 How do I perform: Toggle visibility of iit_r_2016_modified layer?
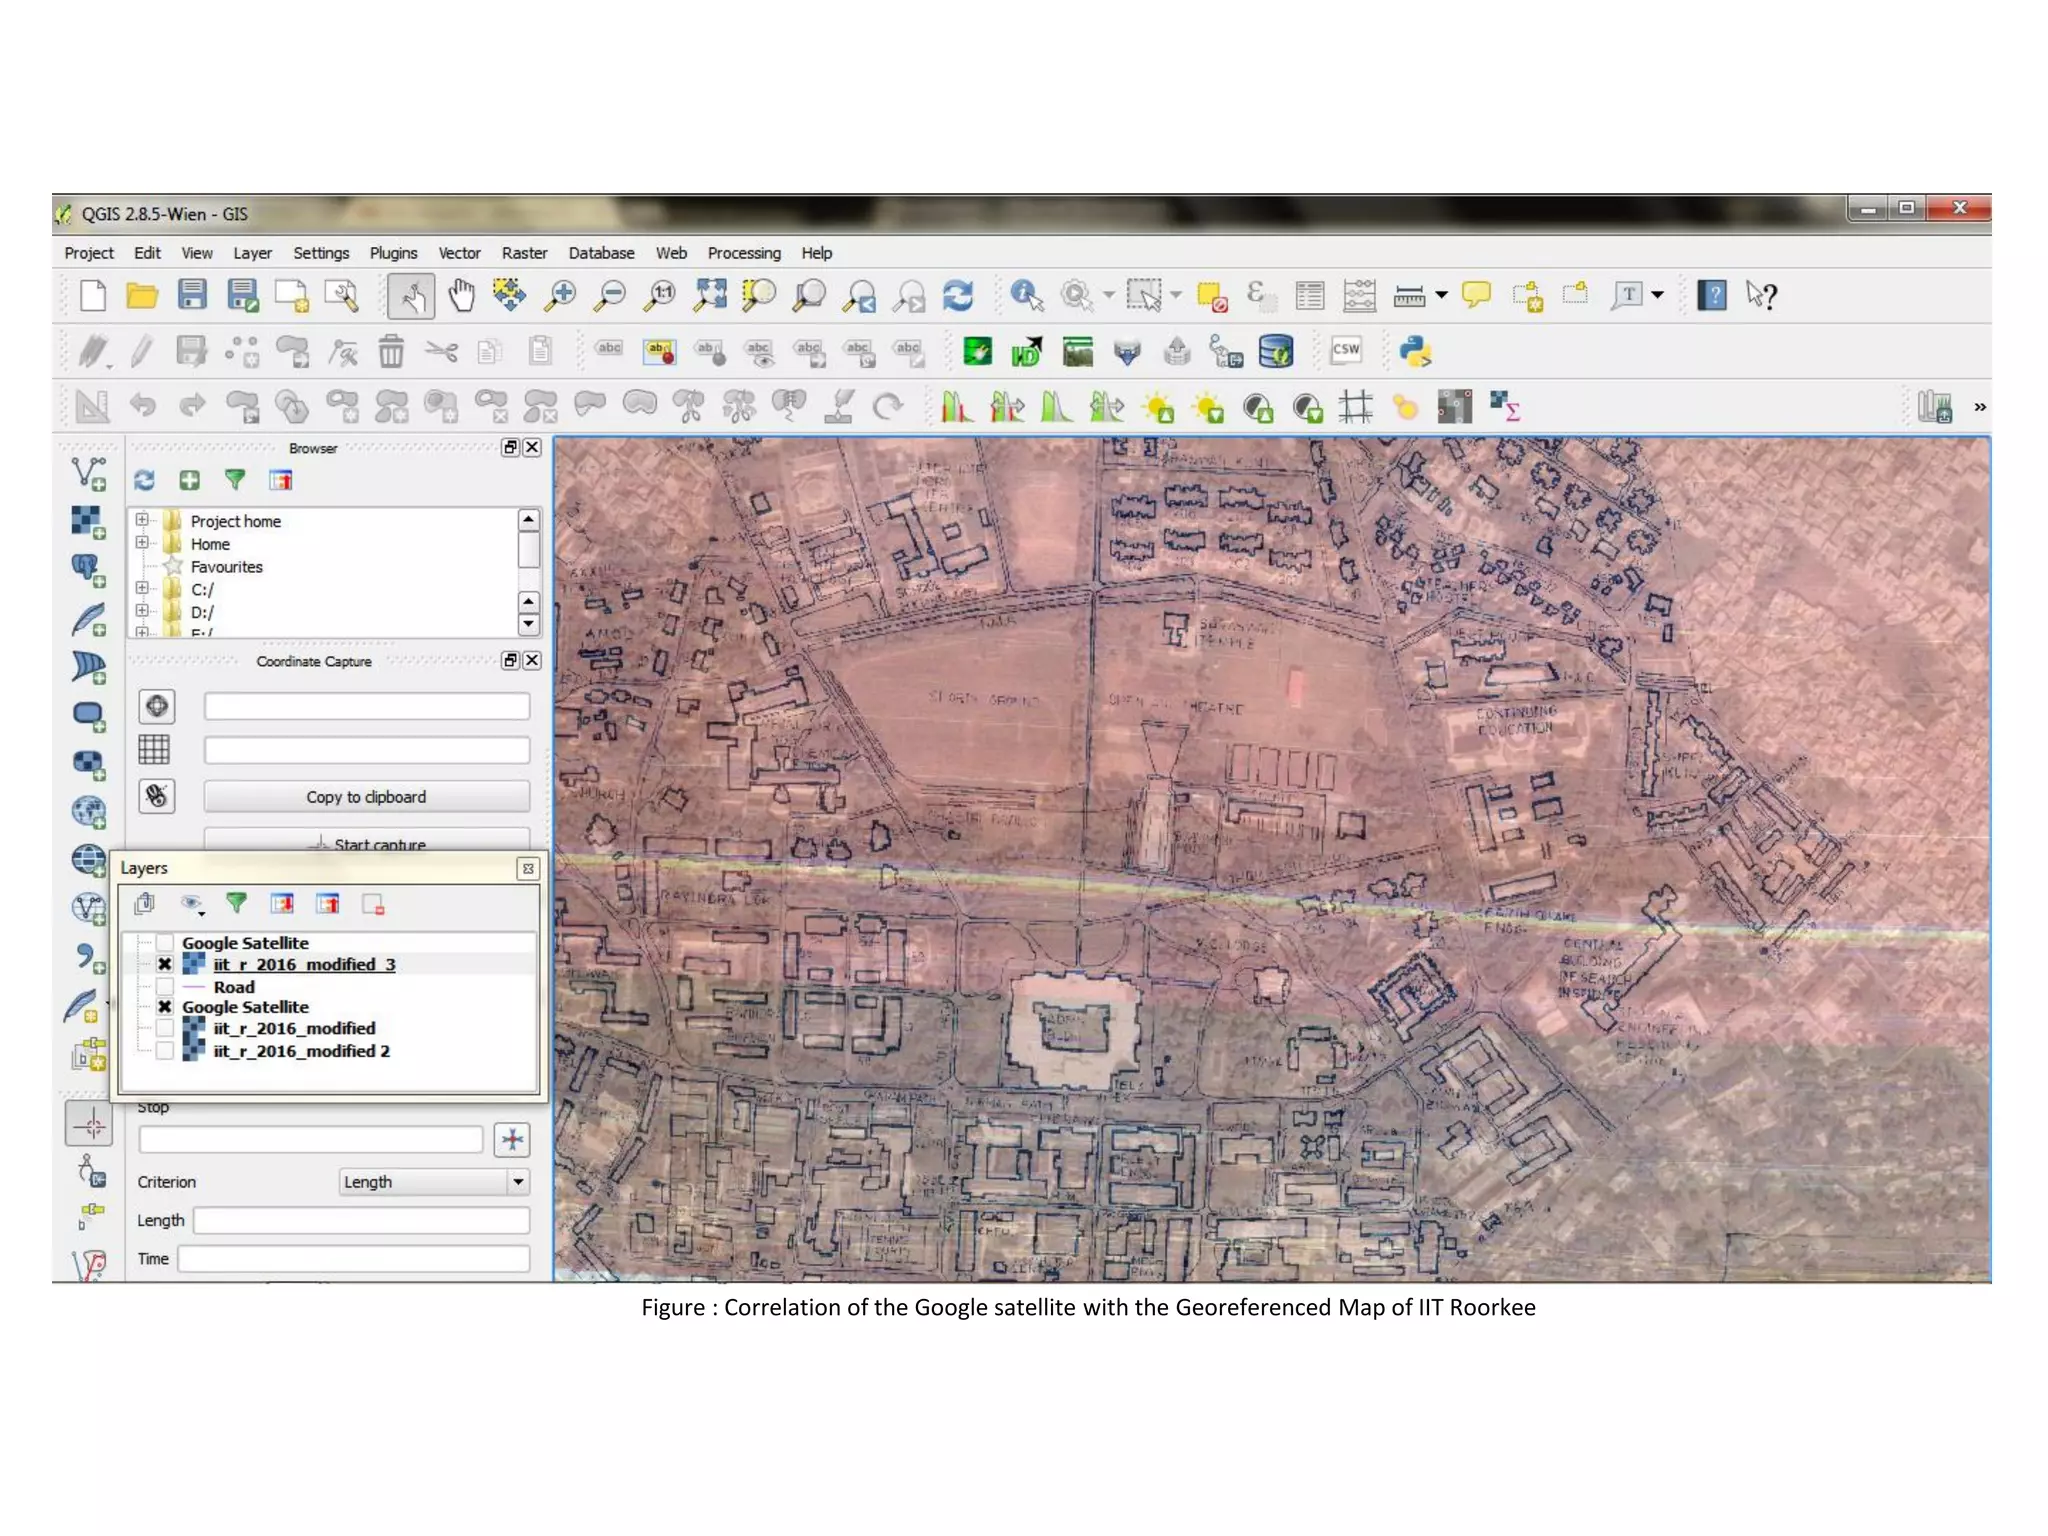click(x=165, y=1029)
